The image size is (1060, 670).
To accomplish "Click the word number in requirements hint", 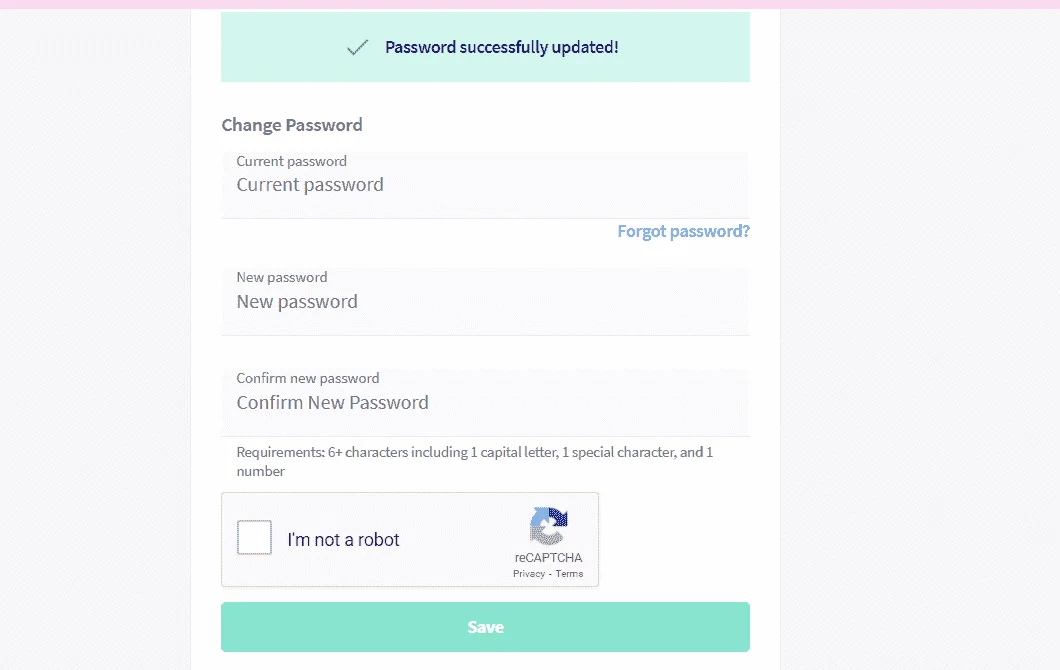I will click(261, 471).
